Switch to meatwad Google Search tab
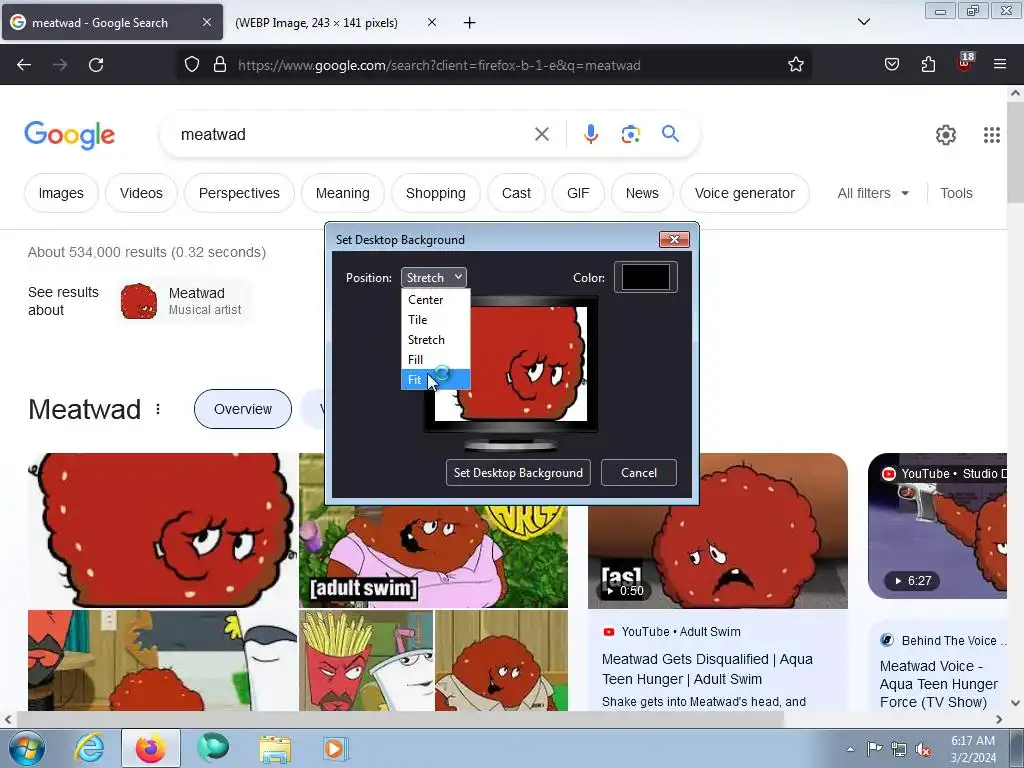 click(99, 23)
